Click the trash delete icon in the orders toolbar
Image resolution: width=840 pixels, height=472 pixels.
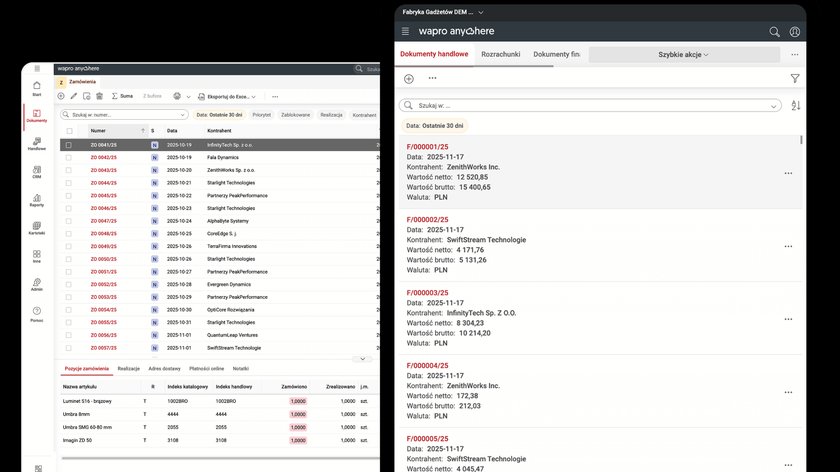click(99, 96)
